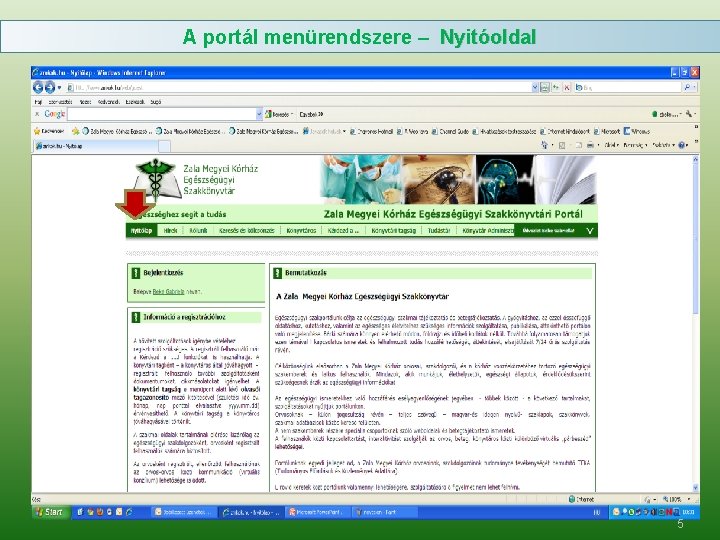Screen dimensions: 720x540
Task: Click the browser Forward arrow button
Action: pos(50,87)
